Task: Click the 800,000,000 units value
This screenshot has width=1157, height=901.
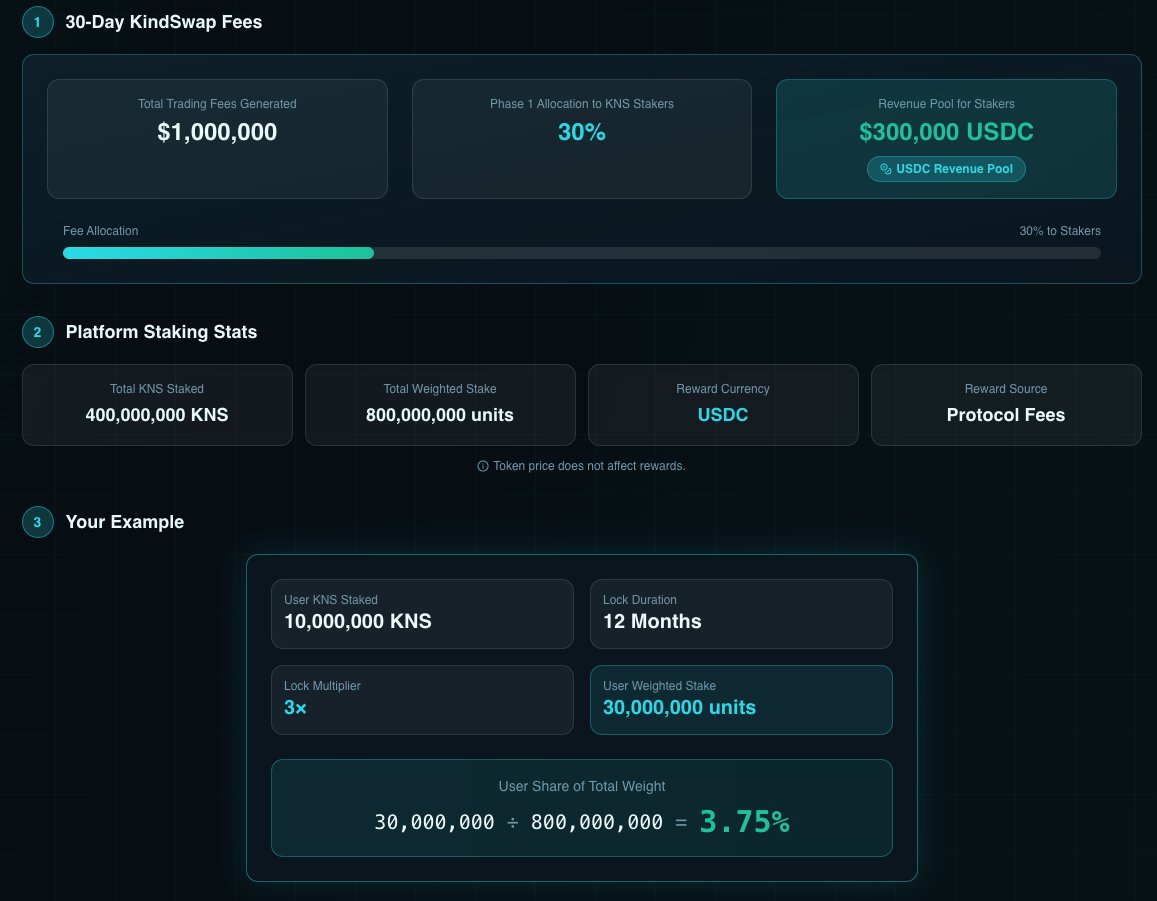Action: click(x=440, y=415)
